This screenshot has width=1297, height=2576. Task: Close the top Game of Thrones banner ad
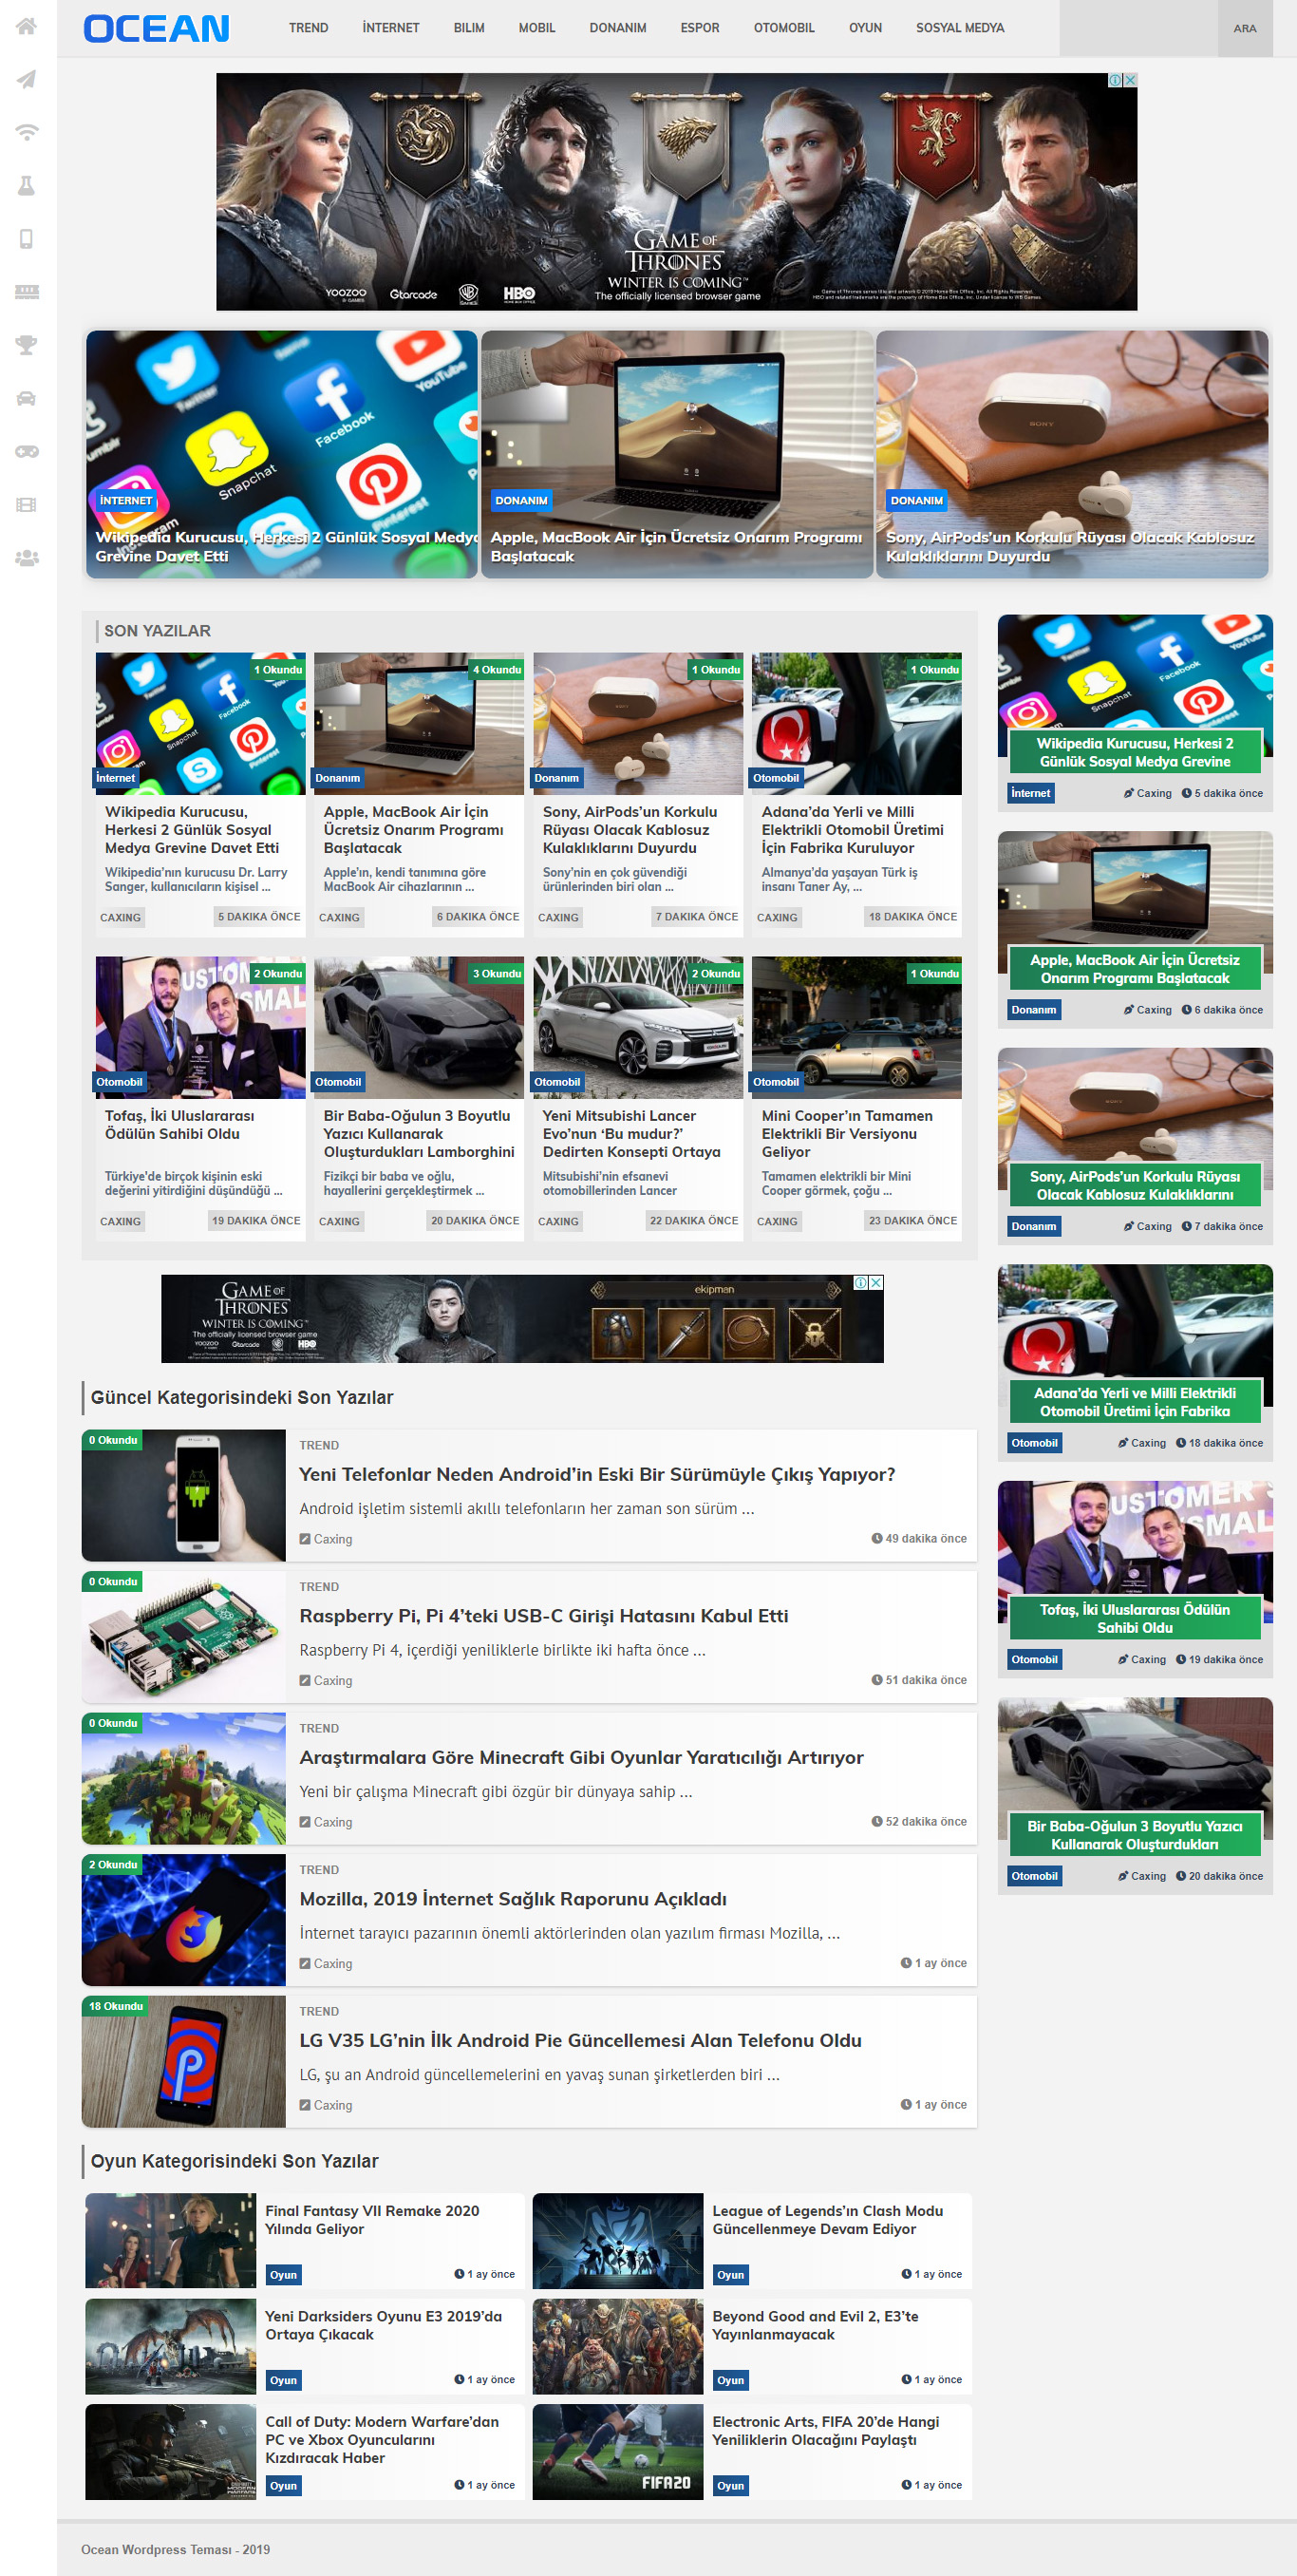1130,80
